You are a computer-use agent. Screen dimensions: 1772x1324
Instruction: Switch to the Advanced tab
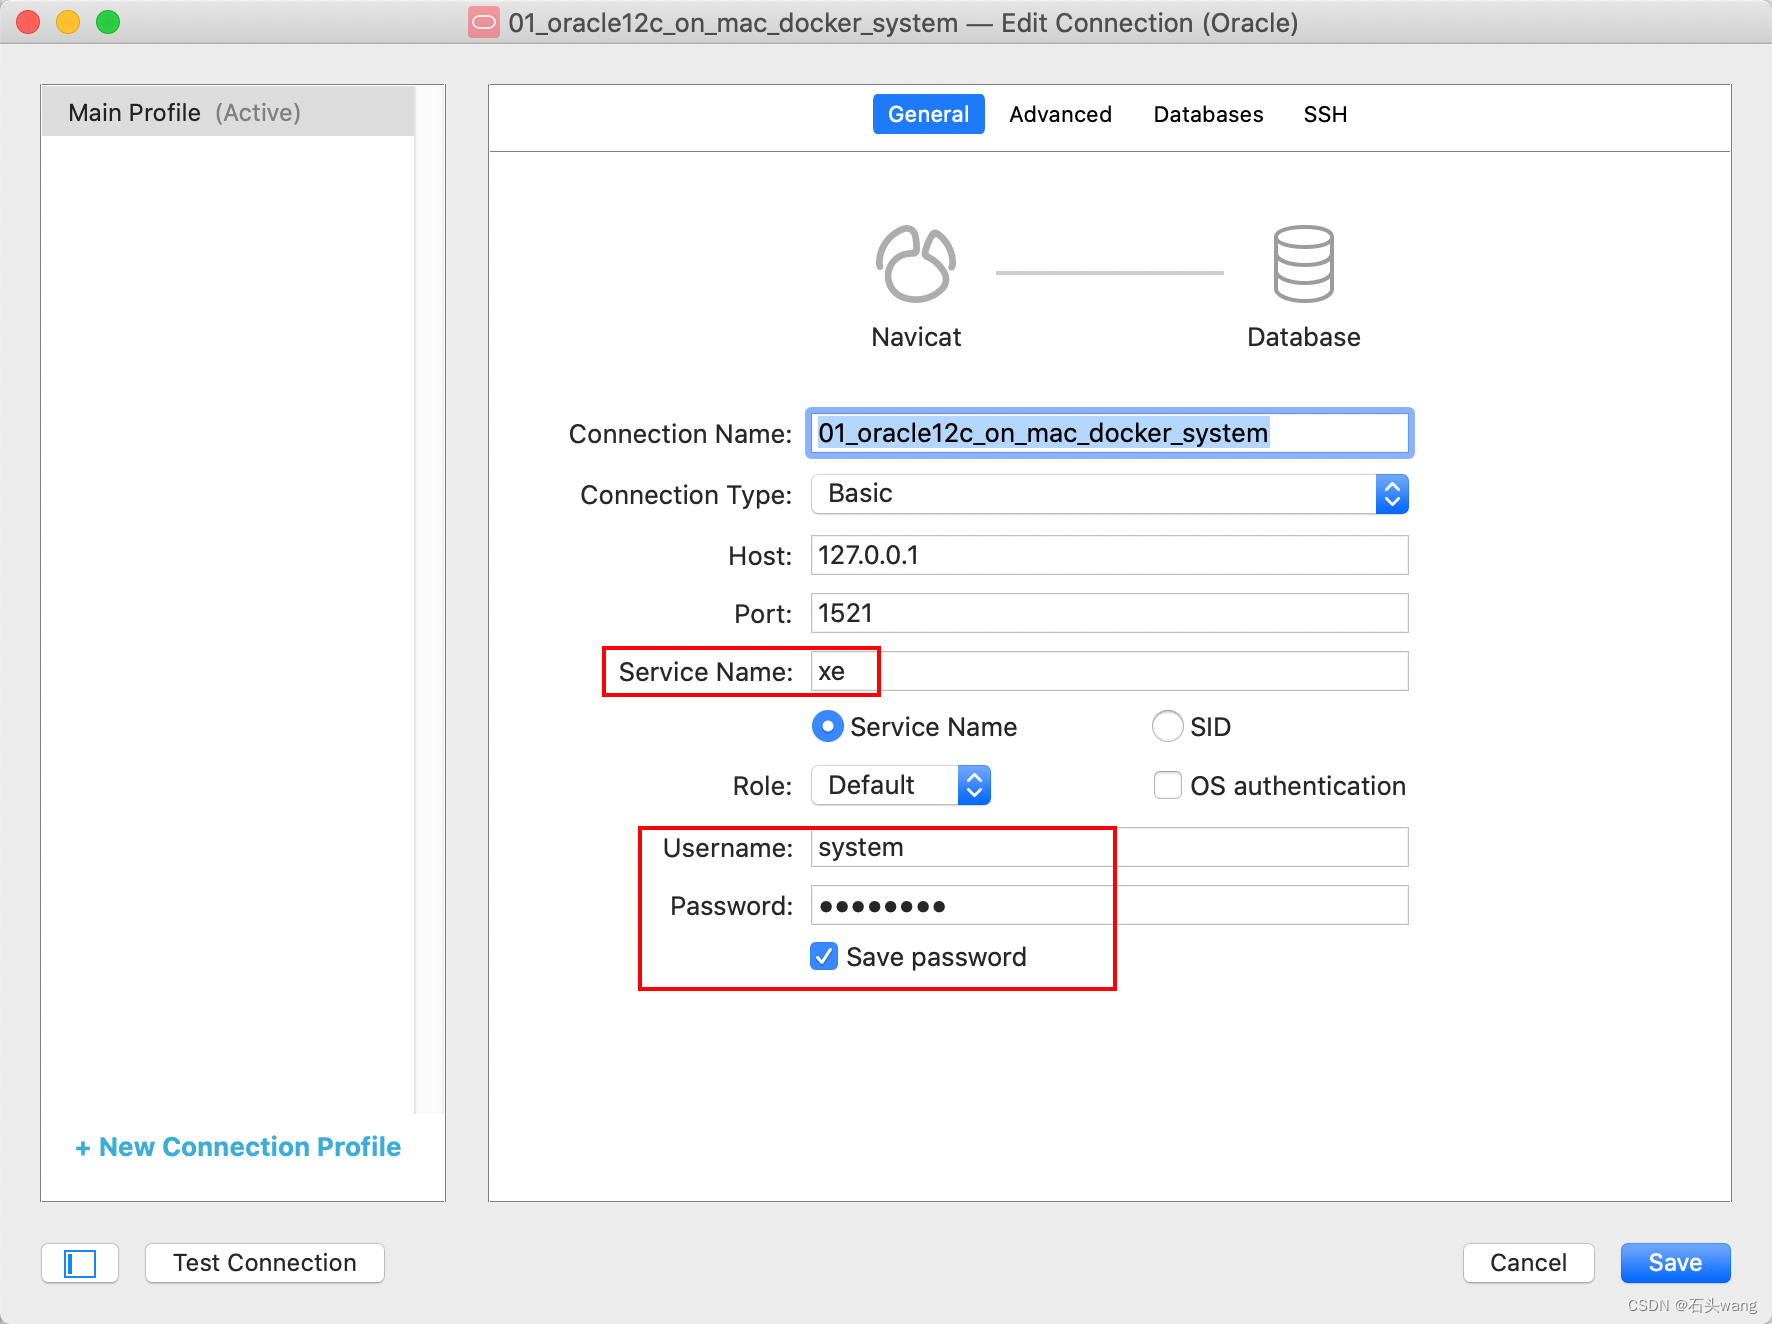pos(1060,114)
